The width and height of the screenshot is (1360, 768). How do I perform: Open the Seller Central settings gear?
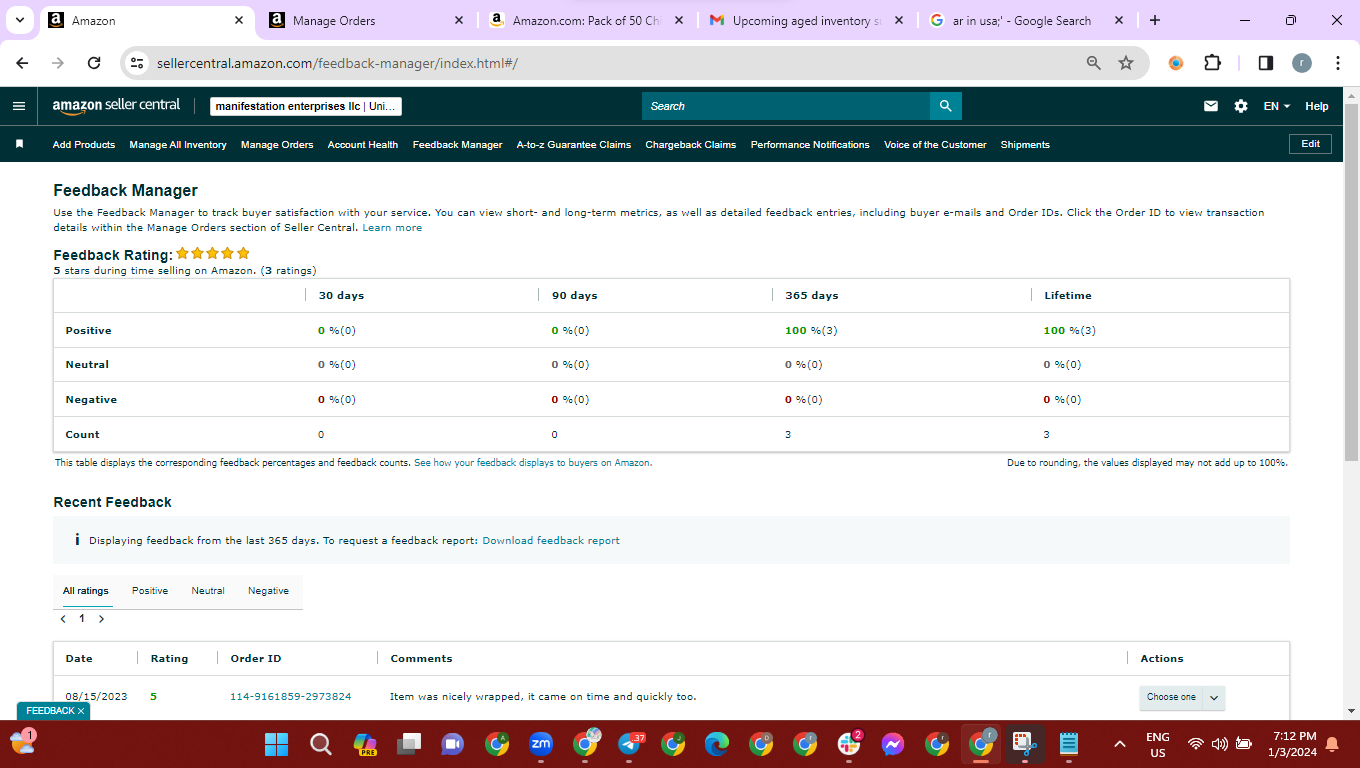click(1241, 106)
